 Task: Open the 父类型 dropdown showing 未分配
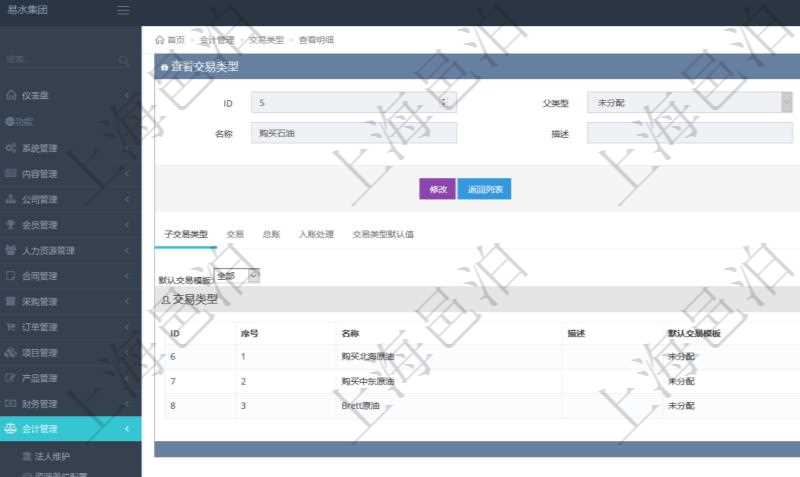click(x=690, y=103)
